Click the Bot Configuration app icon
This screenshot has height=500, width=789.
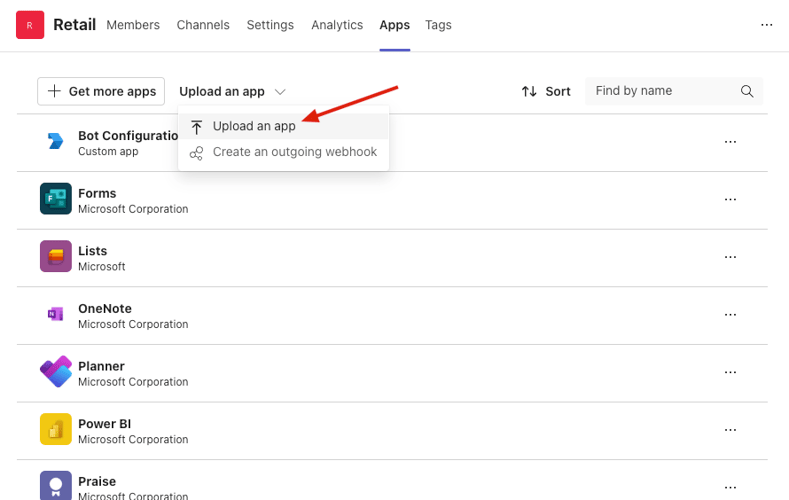(55, 142)
